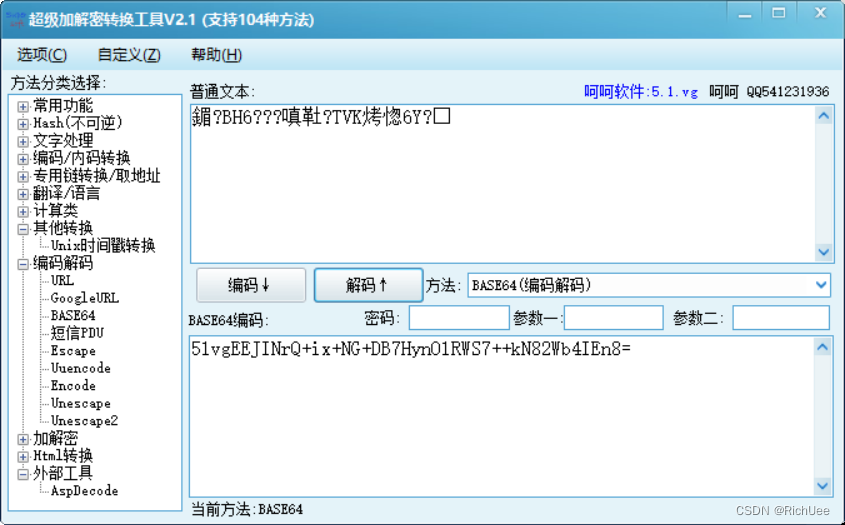Select the URL tree item
The height and width of the screenshot is (525, 845).
click(x=63, y=281)
